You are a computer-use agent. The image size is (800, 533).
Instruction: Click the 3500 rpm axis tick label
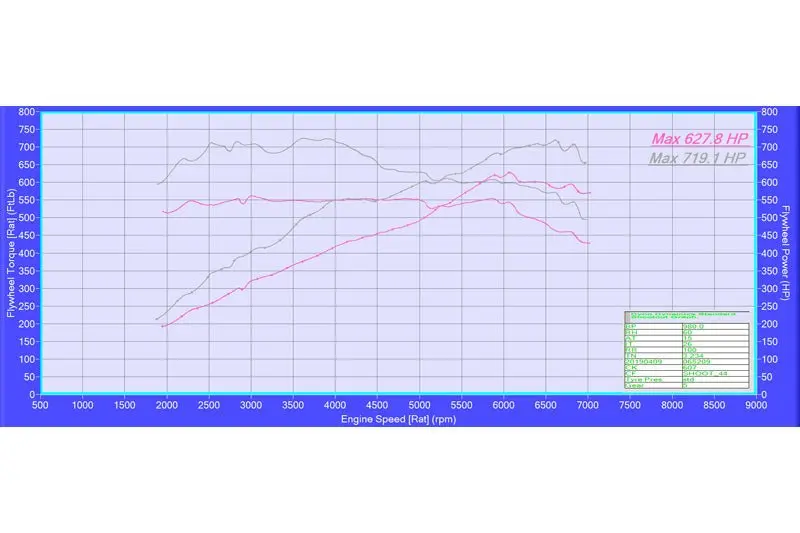click(x=293, y=405)
